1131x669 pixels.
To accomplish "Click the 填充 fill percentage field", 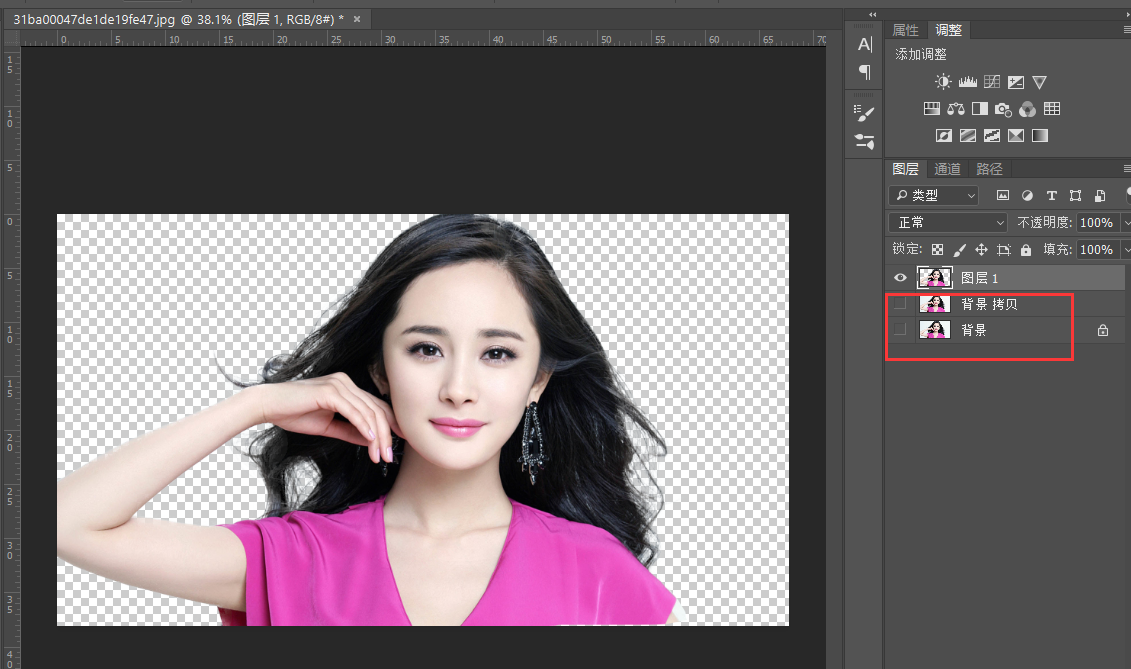I will (x=1096, y=250).
